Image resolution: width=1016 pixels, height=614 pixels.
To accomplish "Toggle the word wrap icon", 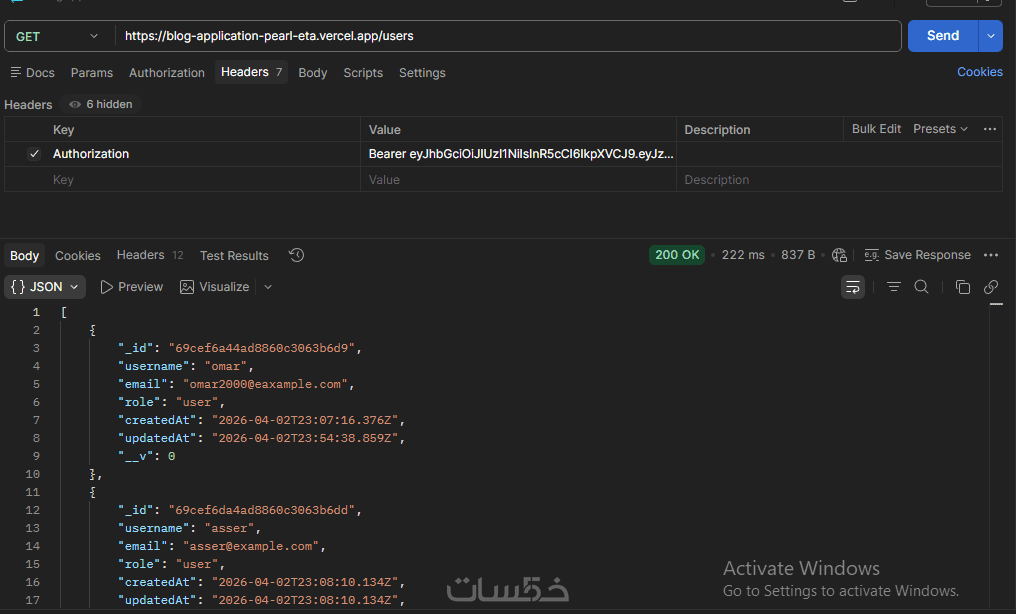I will pyautogui.click(x=853, y=287).
